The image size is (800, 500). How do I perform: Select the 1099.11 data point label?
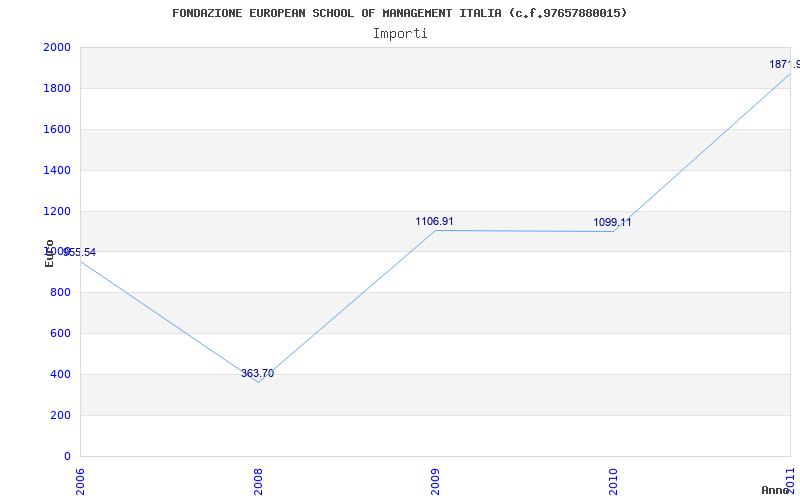[612, 222]
